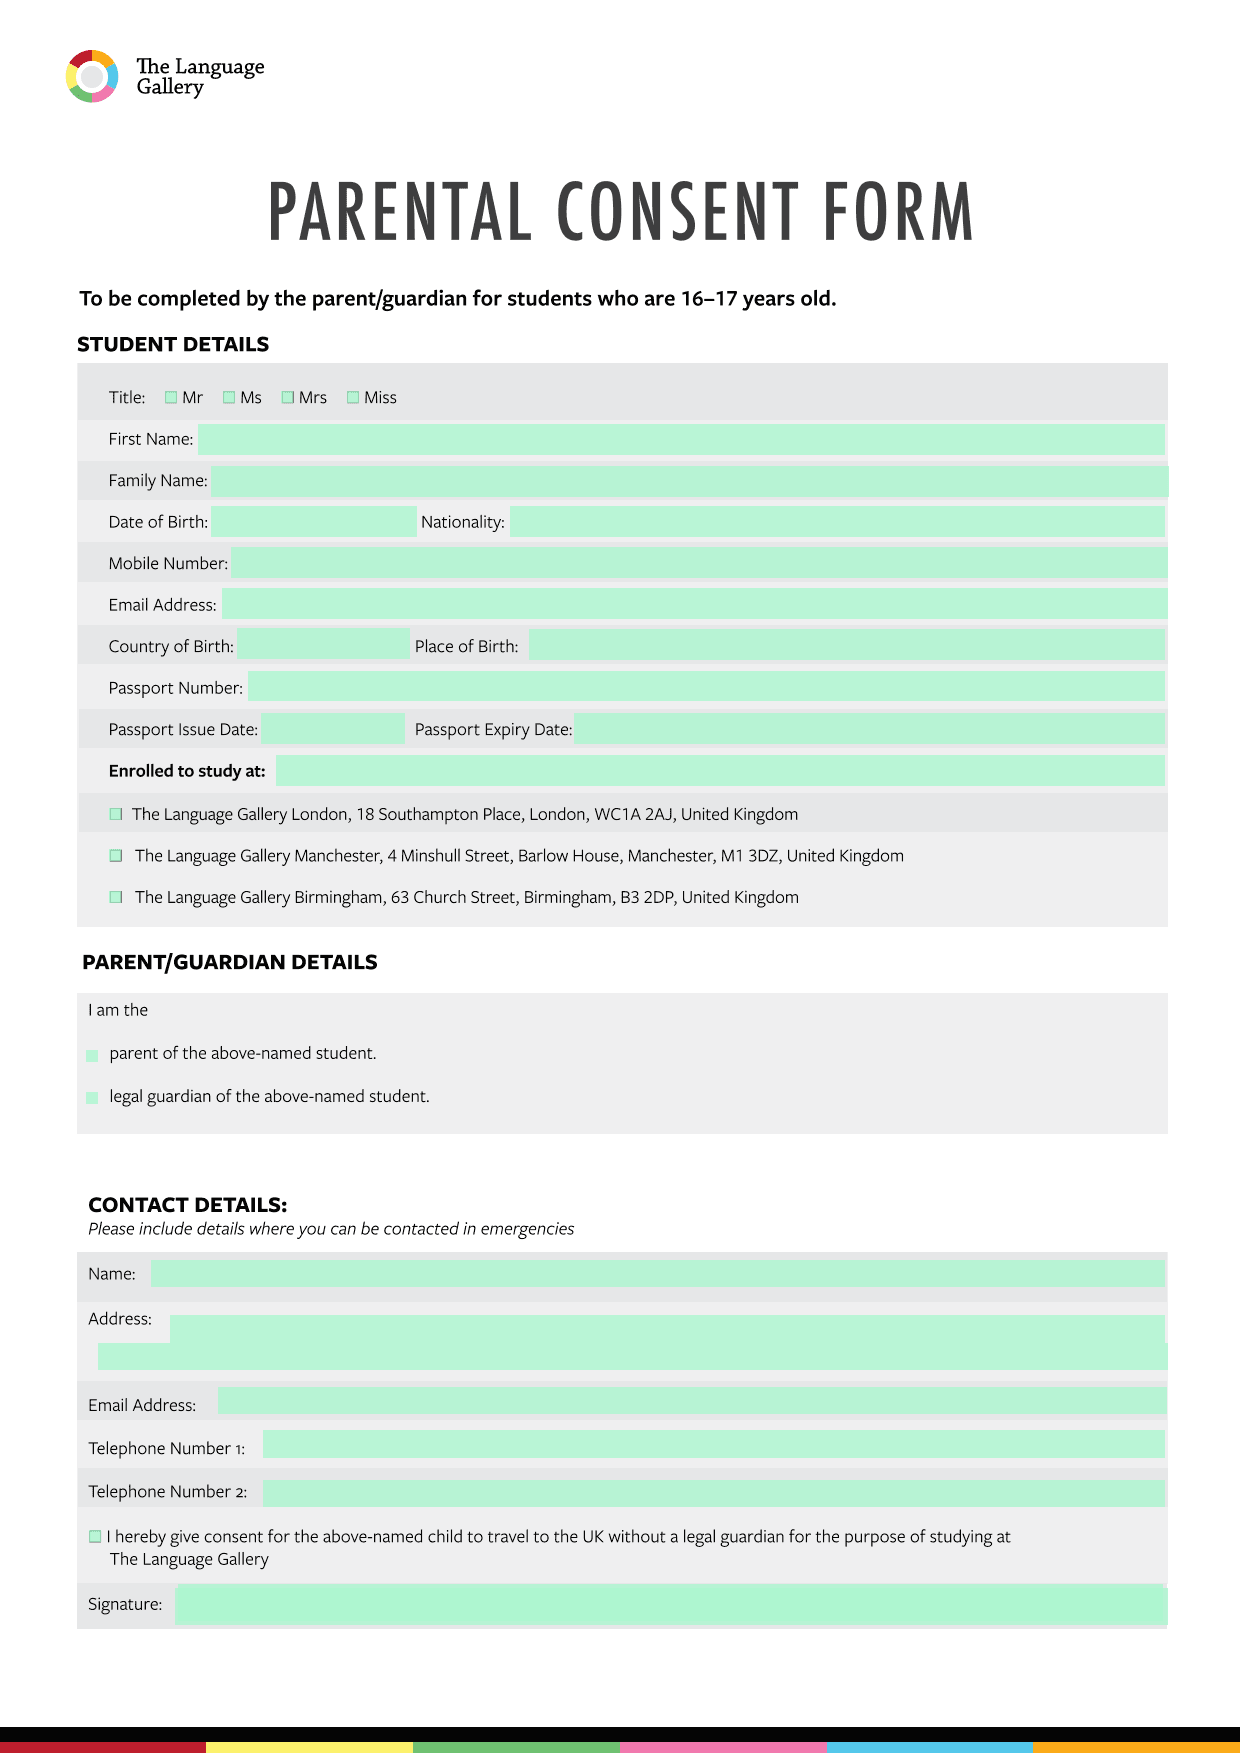1240x1753 pixels.
Task: Click the First Name input field
Action: pos(680,439)
